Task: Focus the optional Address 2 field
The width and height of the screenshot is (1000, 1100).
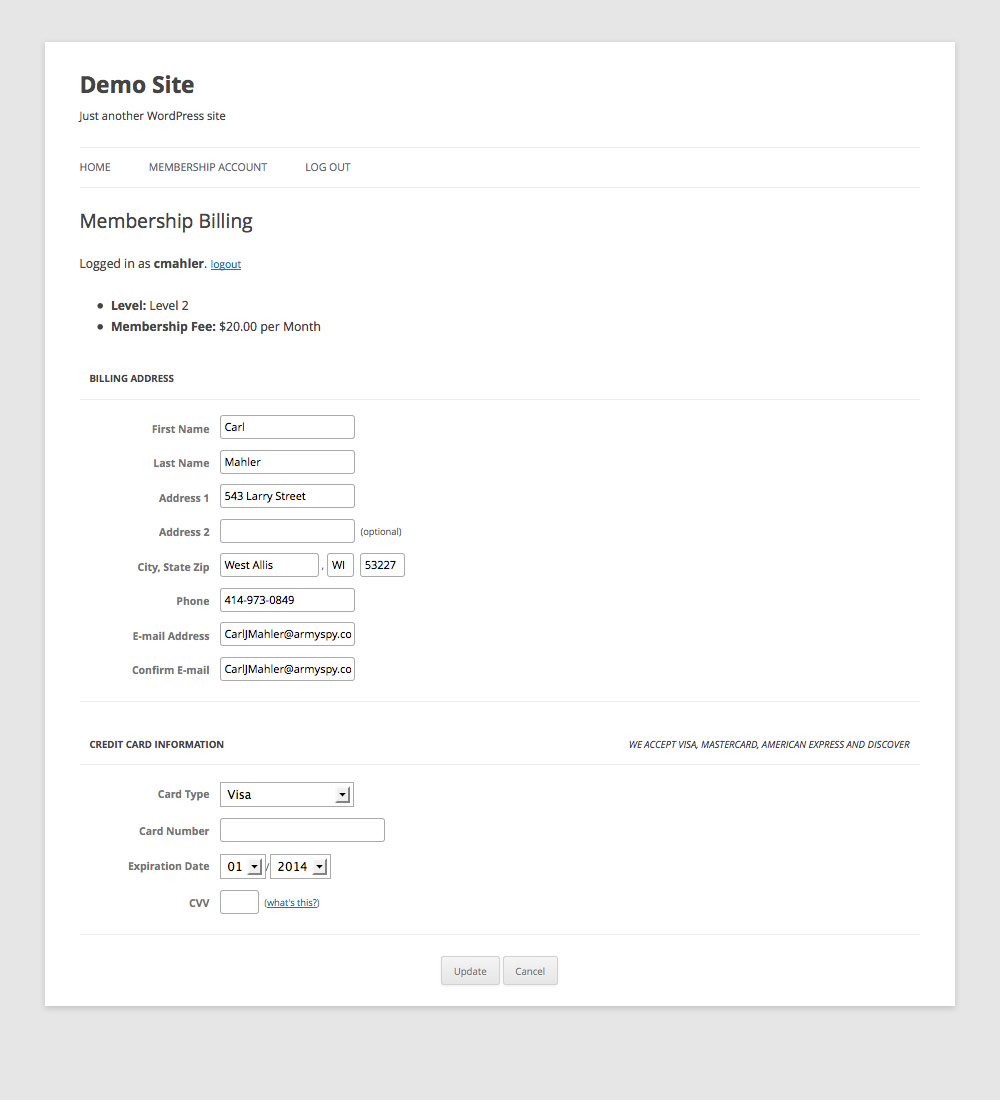Action: click(x=287, y=530)
